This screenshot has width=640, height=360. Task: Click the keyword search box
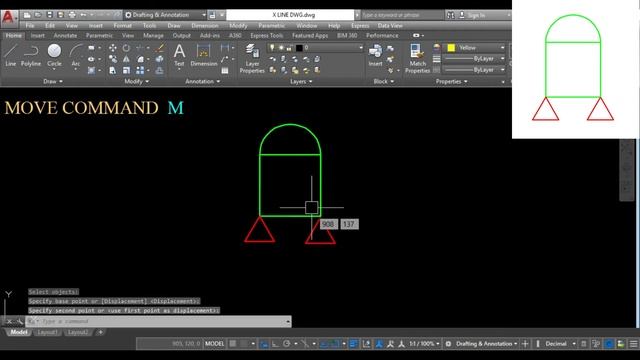pyautogui.click(x=402, y=15)
